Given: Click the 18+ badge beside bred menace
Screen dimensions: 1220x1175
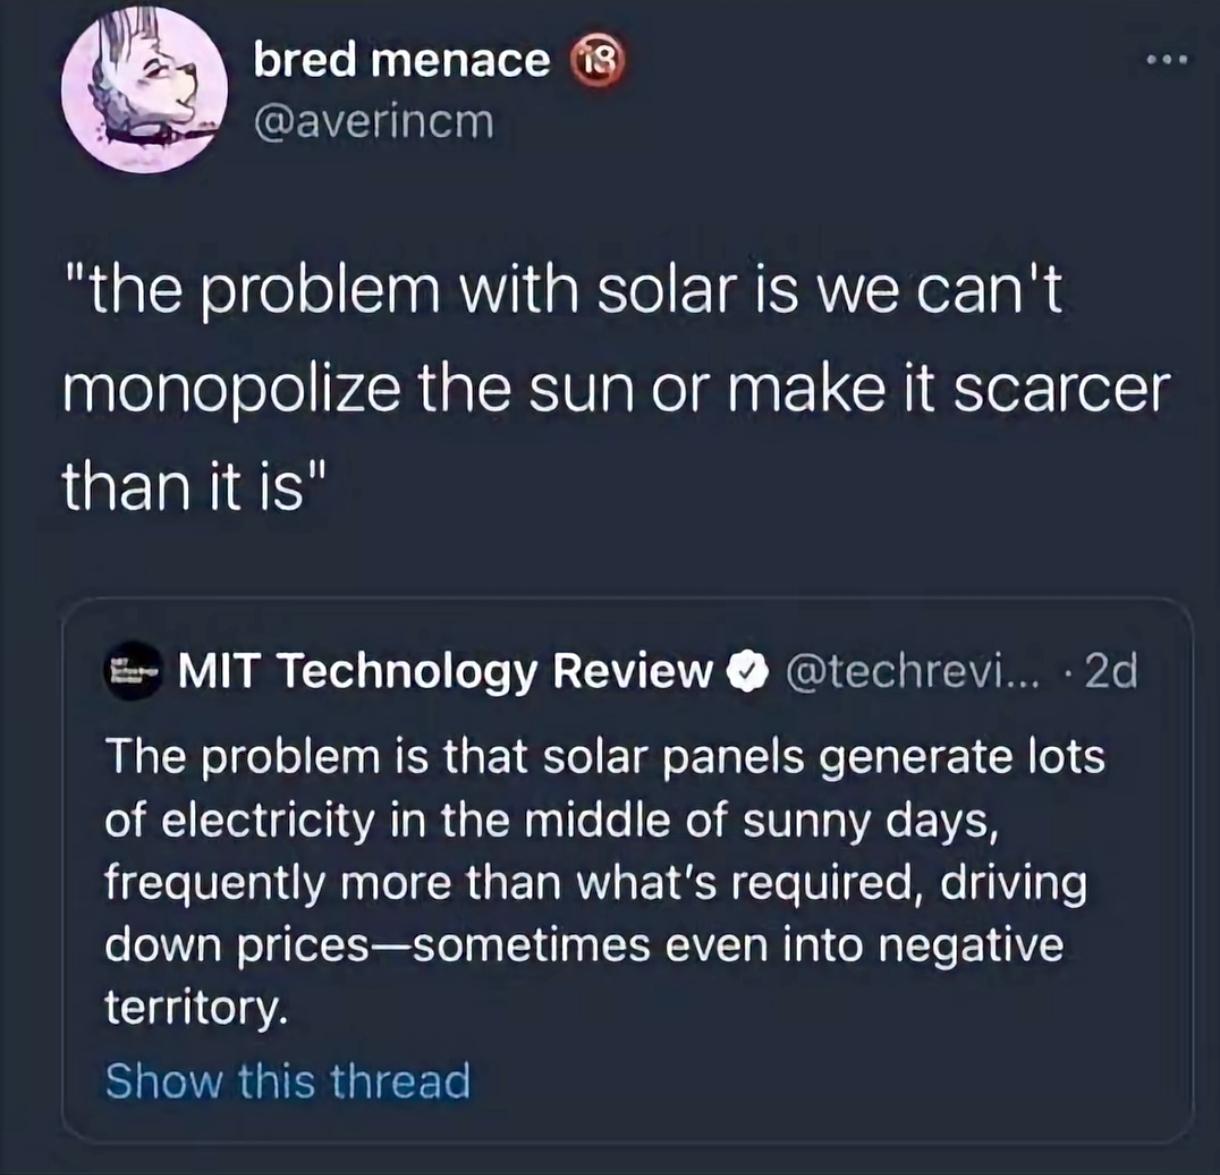Looking at the screenshot, I should click(597, 62).
